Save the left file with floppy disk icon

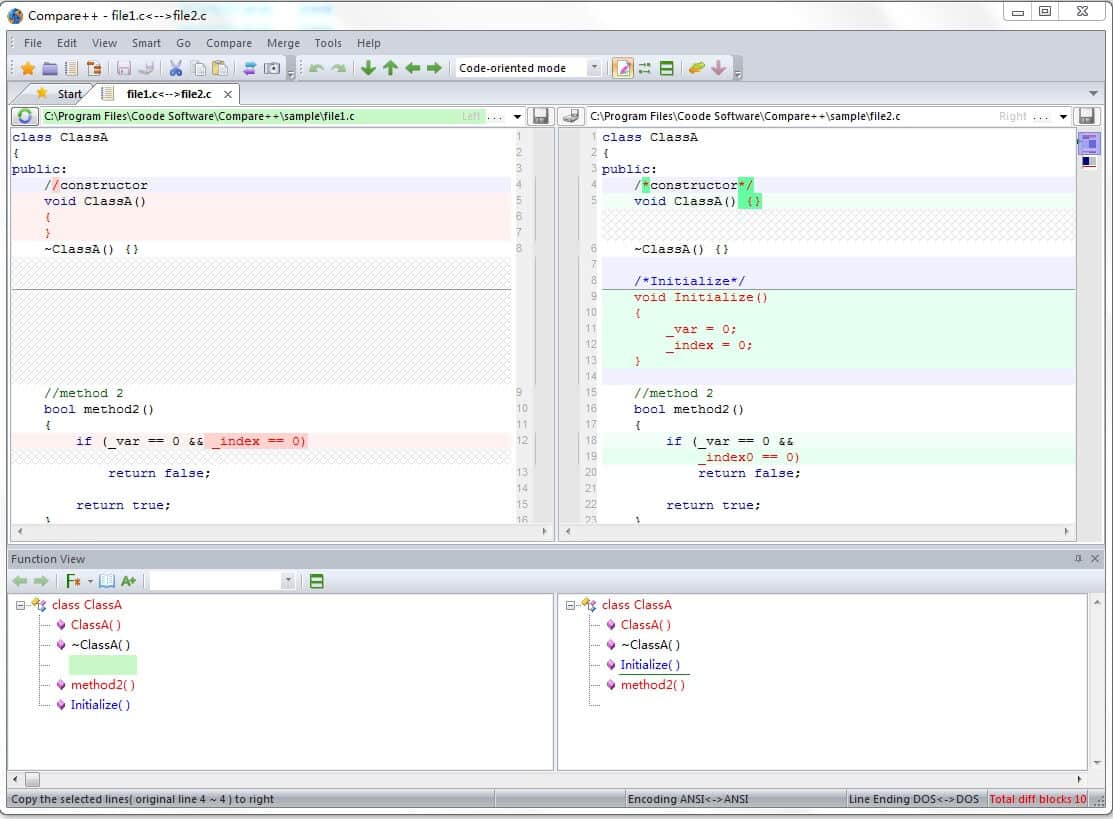tap(541, 116)
